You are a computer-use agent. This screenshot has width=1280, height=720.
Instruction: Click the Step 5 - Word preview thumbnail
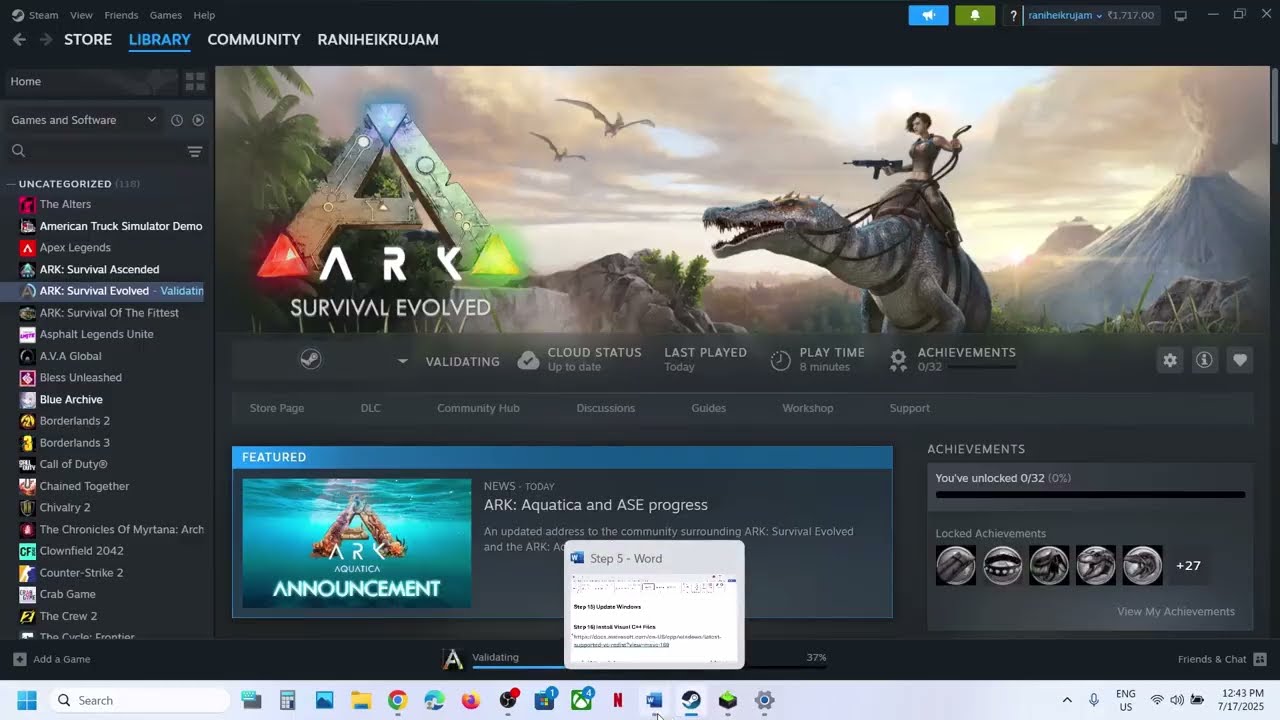click(654, 605)
